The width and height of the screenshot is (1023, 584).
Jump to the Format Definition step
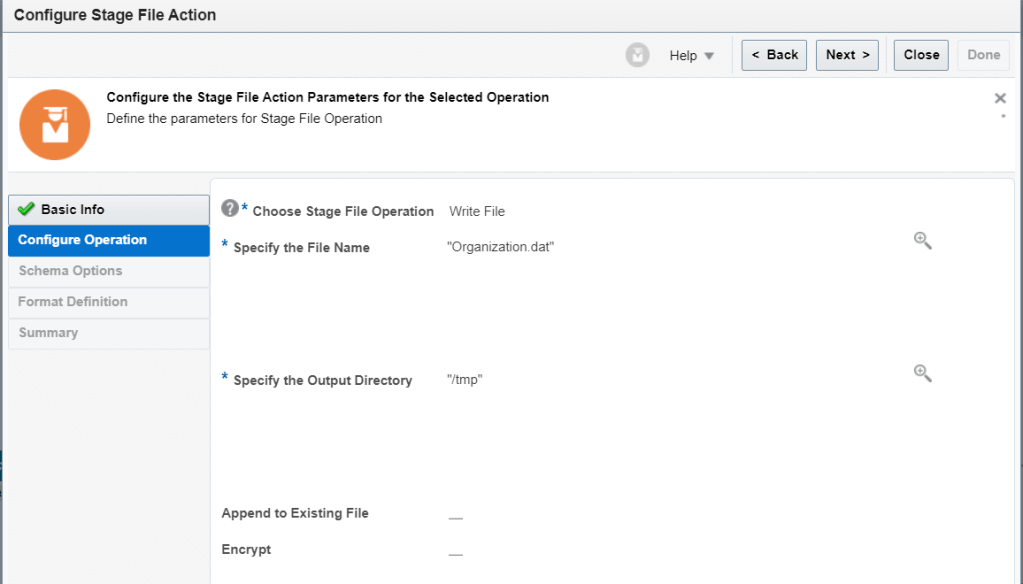click(x=108, y=302)
